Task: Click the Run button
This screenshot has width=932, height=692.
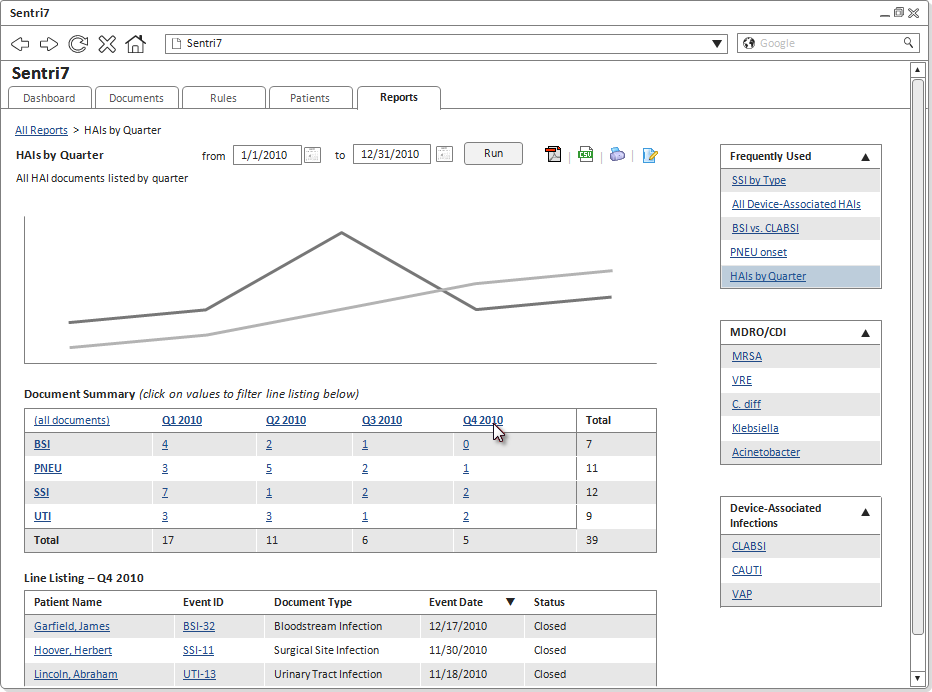Action: point(493,153)
